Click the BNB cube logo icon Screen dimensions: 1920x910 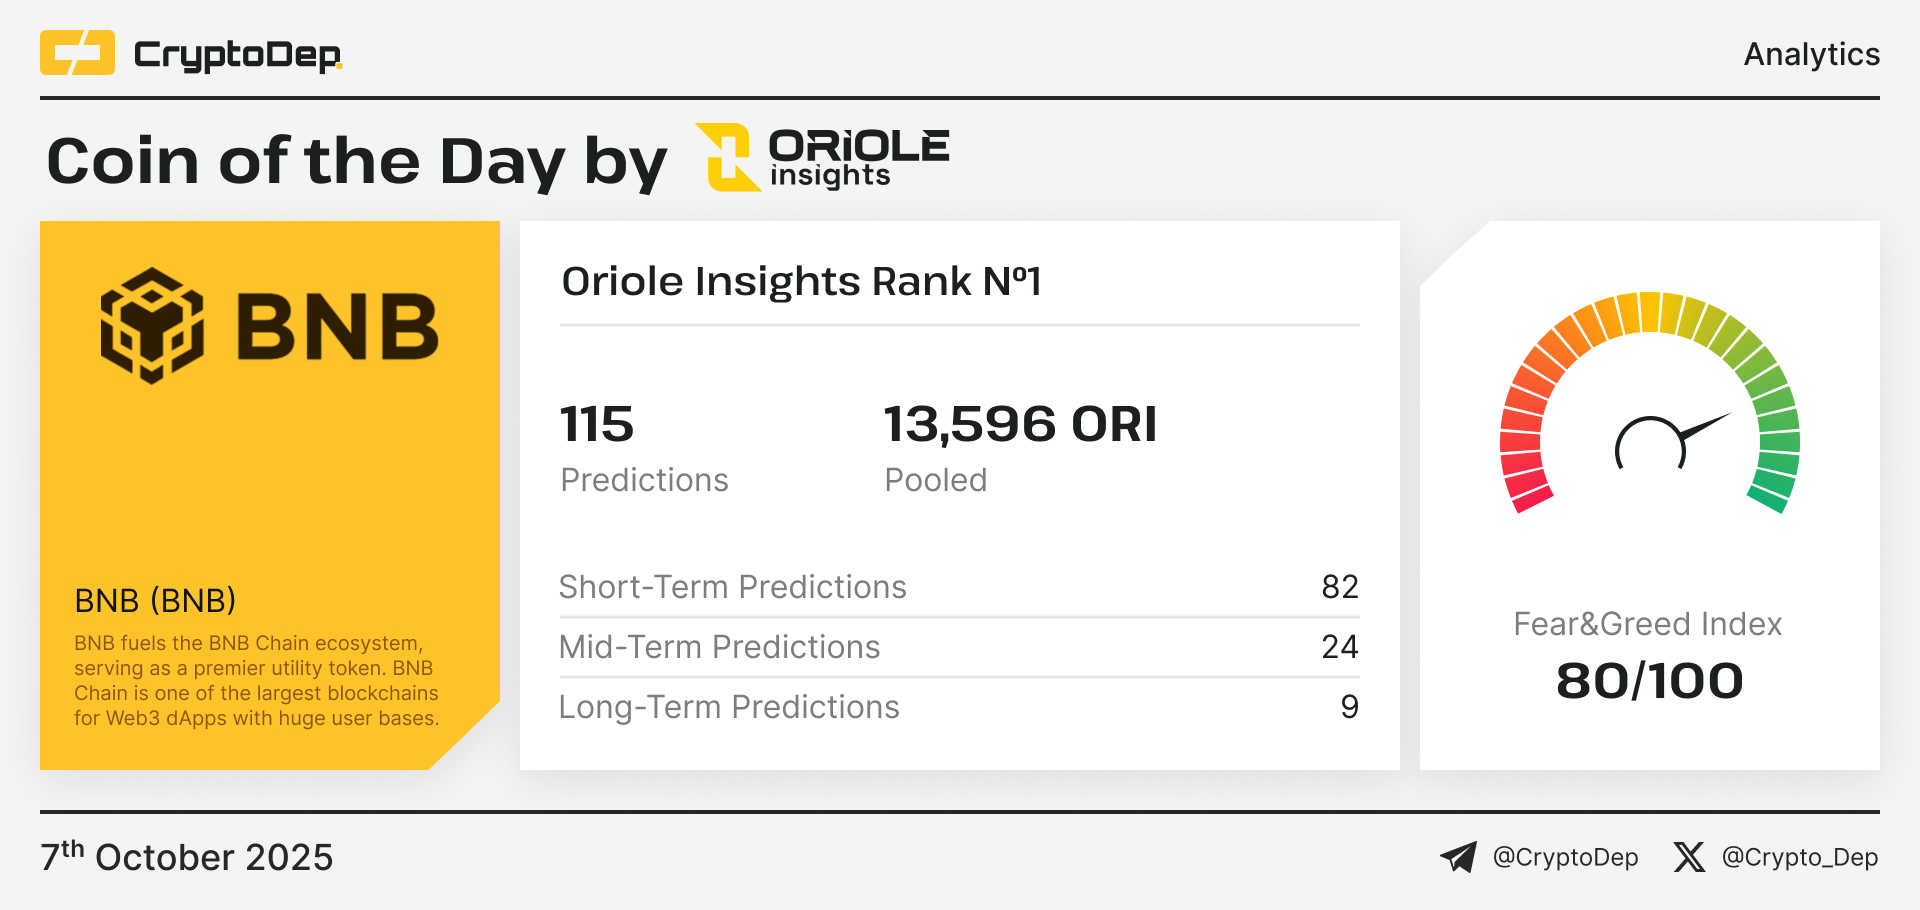pyautogui.click(x=152, y=326)
